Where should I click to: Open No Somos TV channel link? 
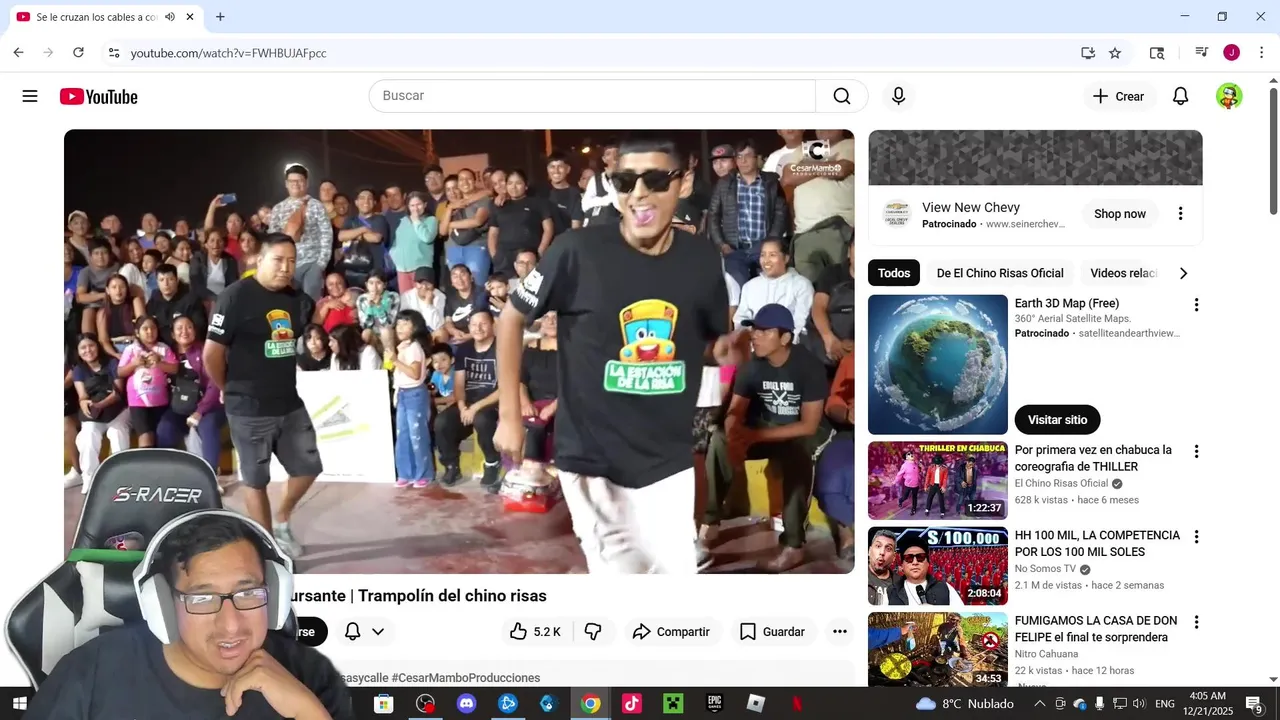[x=1045, y=569]
